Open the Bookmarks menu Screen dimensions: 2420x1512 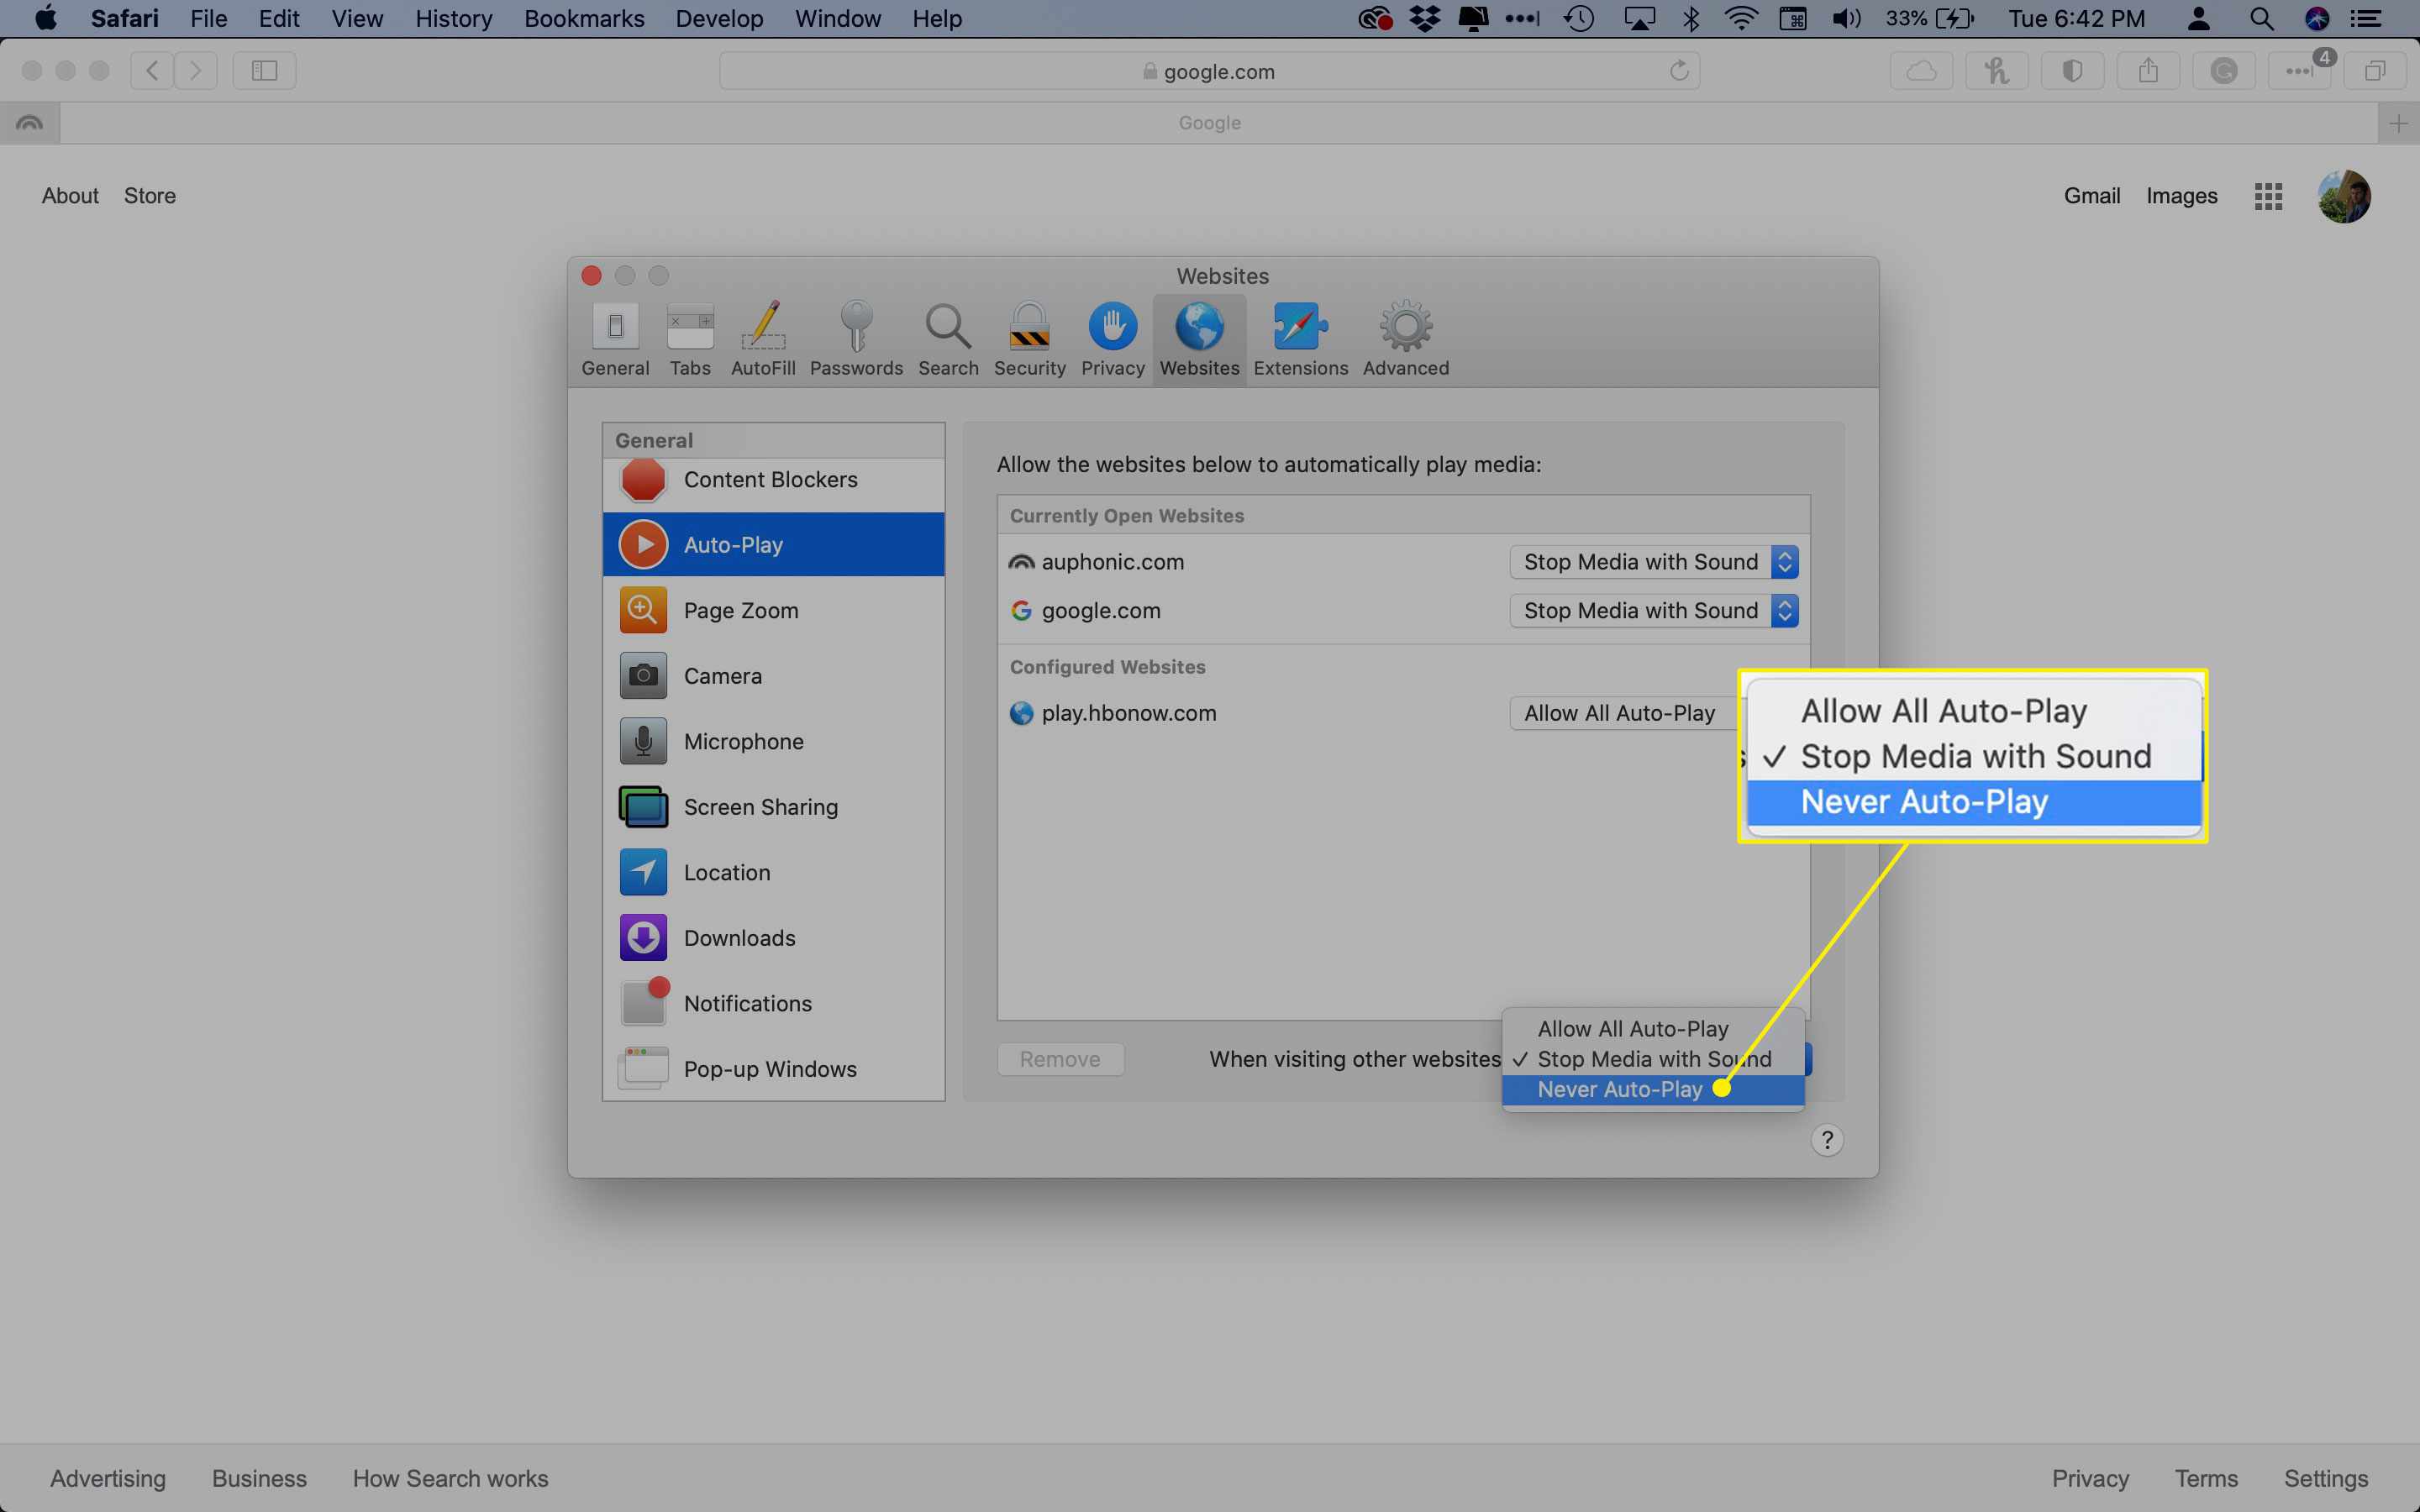pyautogui.click(x=584, y=19)
